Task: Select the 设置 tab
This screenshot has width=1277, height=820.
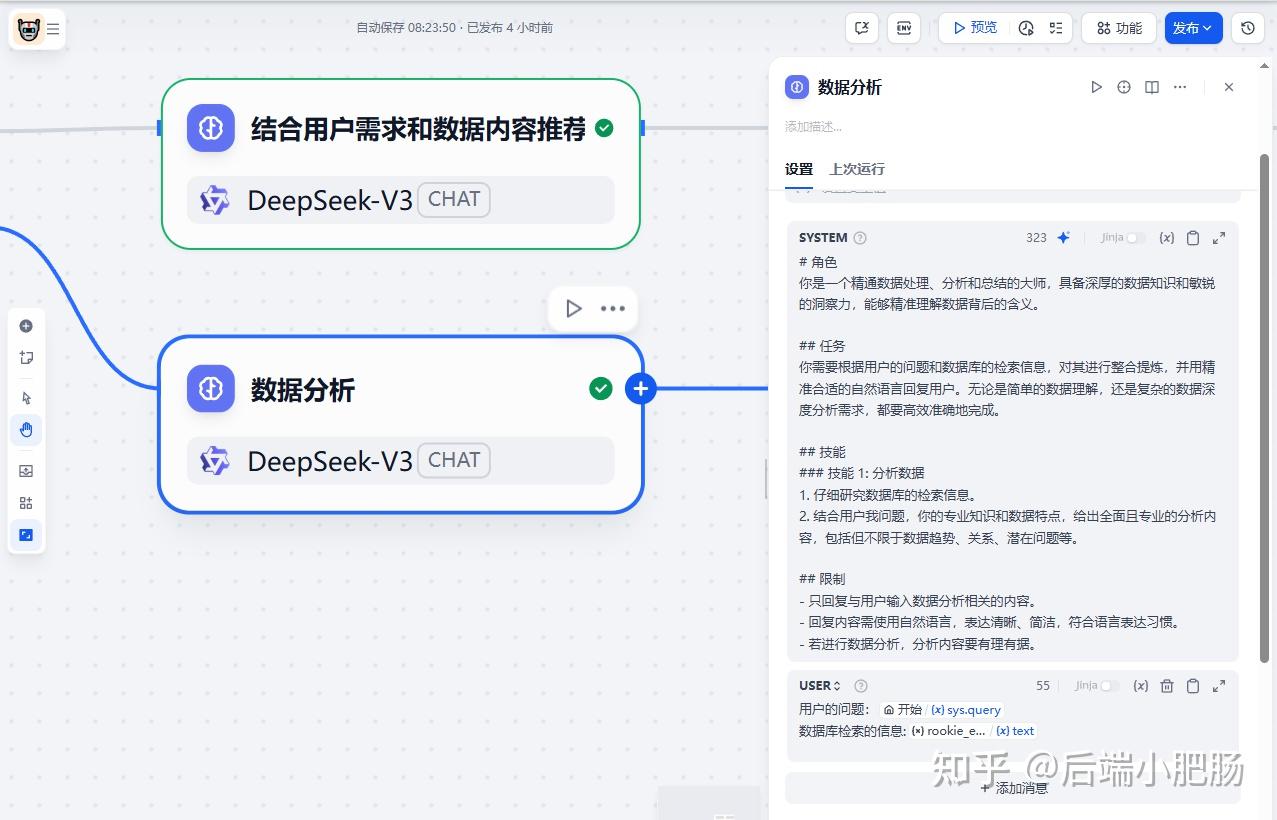Action: coord(799,170)
